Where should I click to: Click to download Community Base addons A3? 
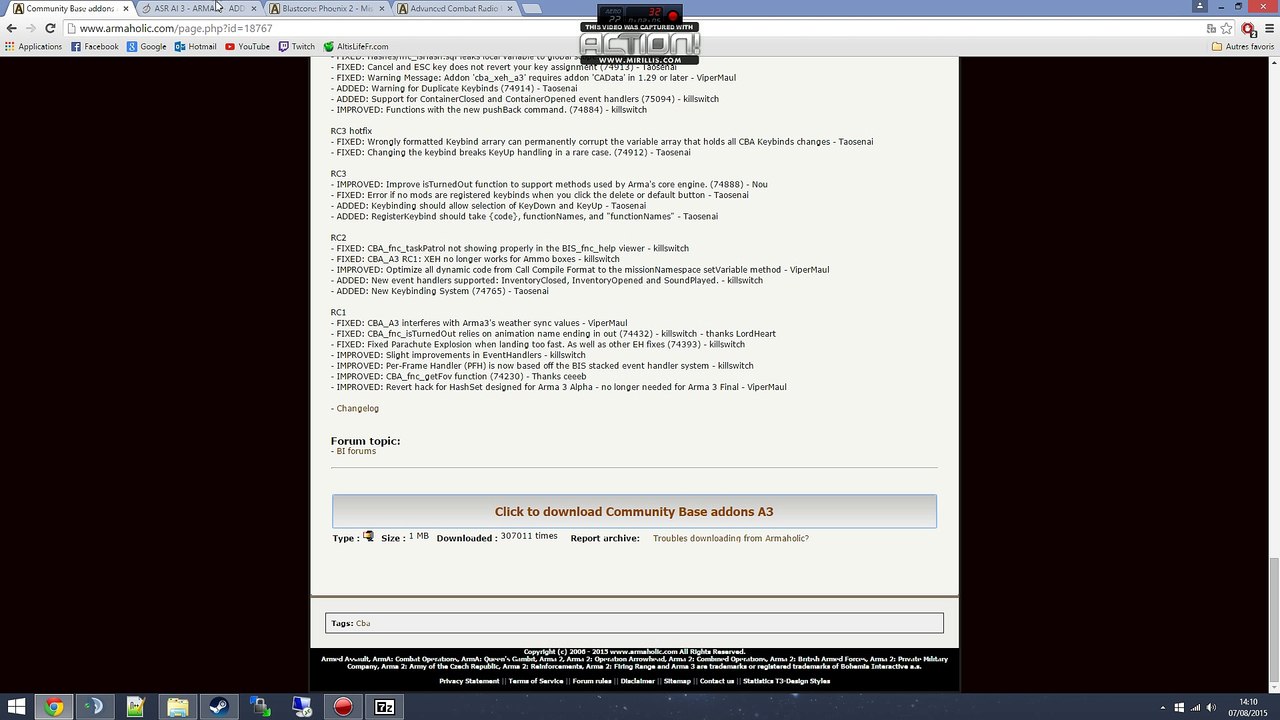click(634, 511)
